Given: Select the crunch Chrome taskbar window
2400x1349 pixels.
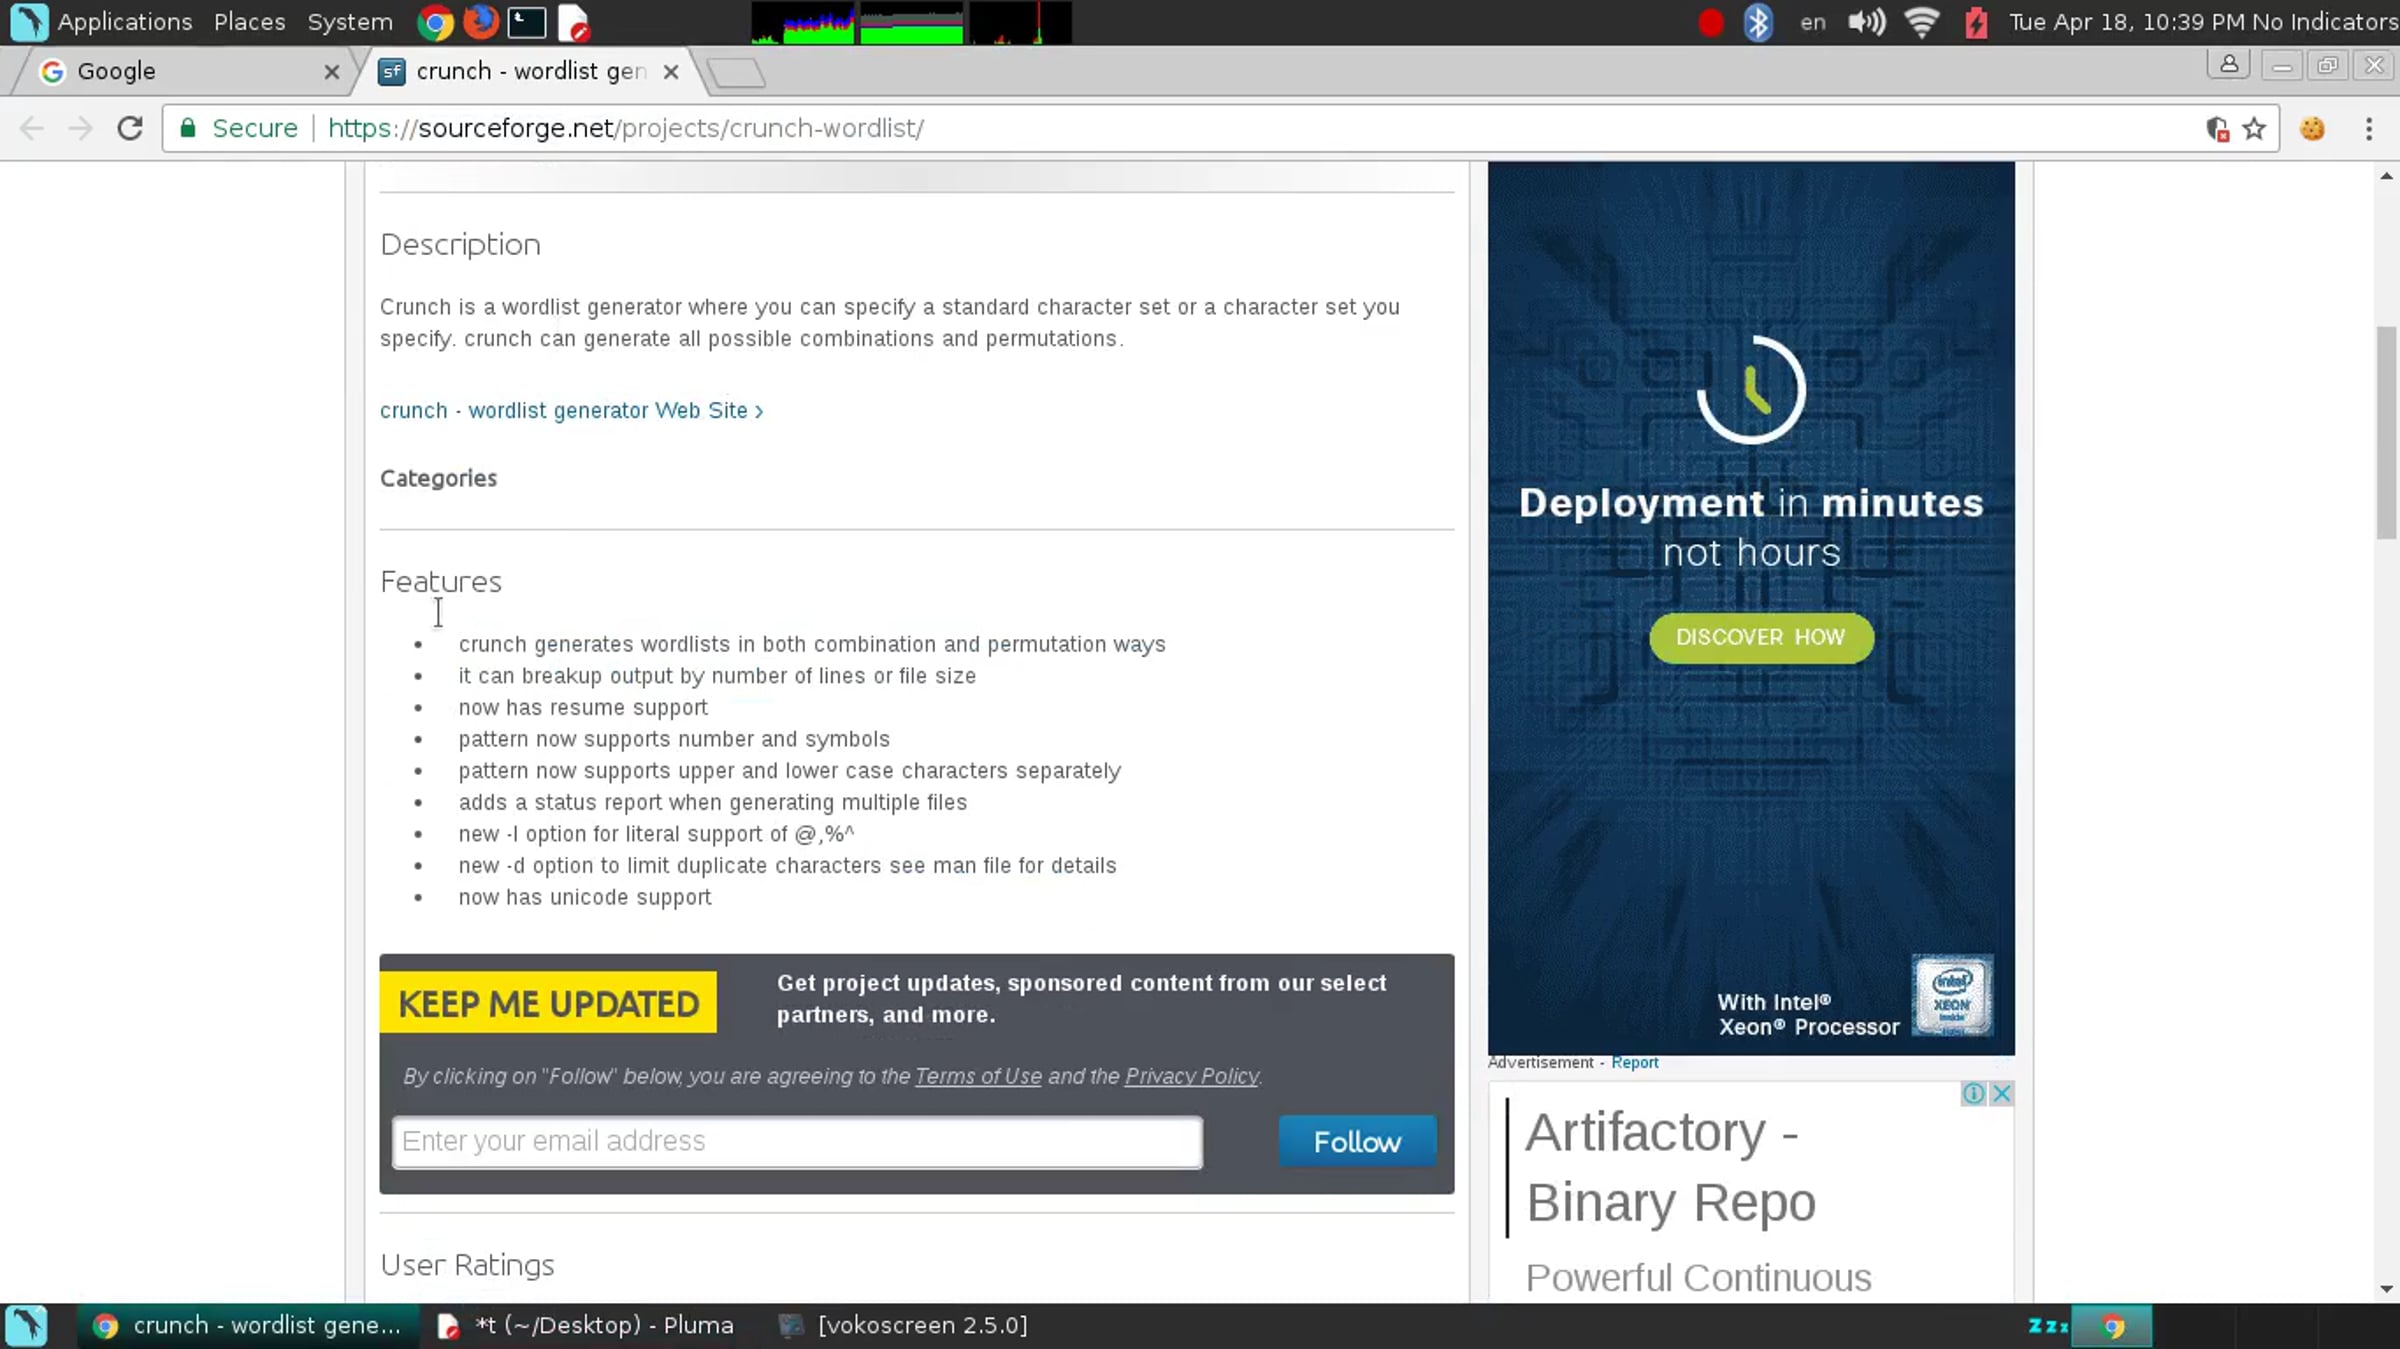Looking at the screenshot, I should click(x=248, y=1326).
